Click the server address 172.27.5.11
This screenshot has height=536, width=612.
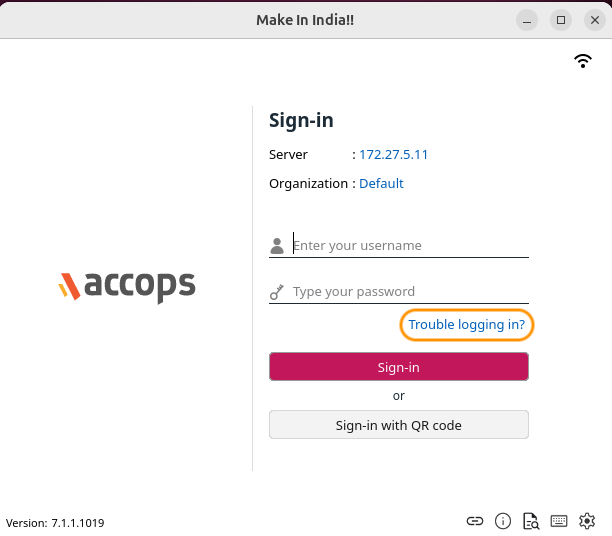pyautogui.click(x=394, y=155)
